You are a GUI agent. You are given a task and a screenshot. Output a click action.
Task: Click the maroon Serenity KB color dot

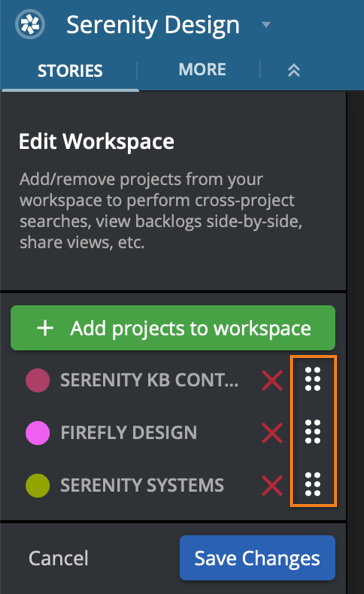tap(37, 380)
